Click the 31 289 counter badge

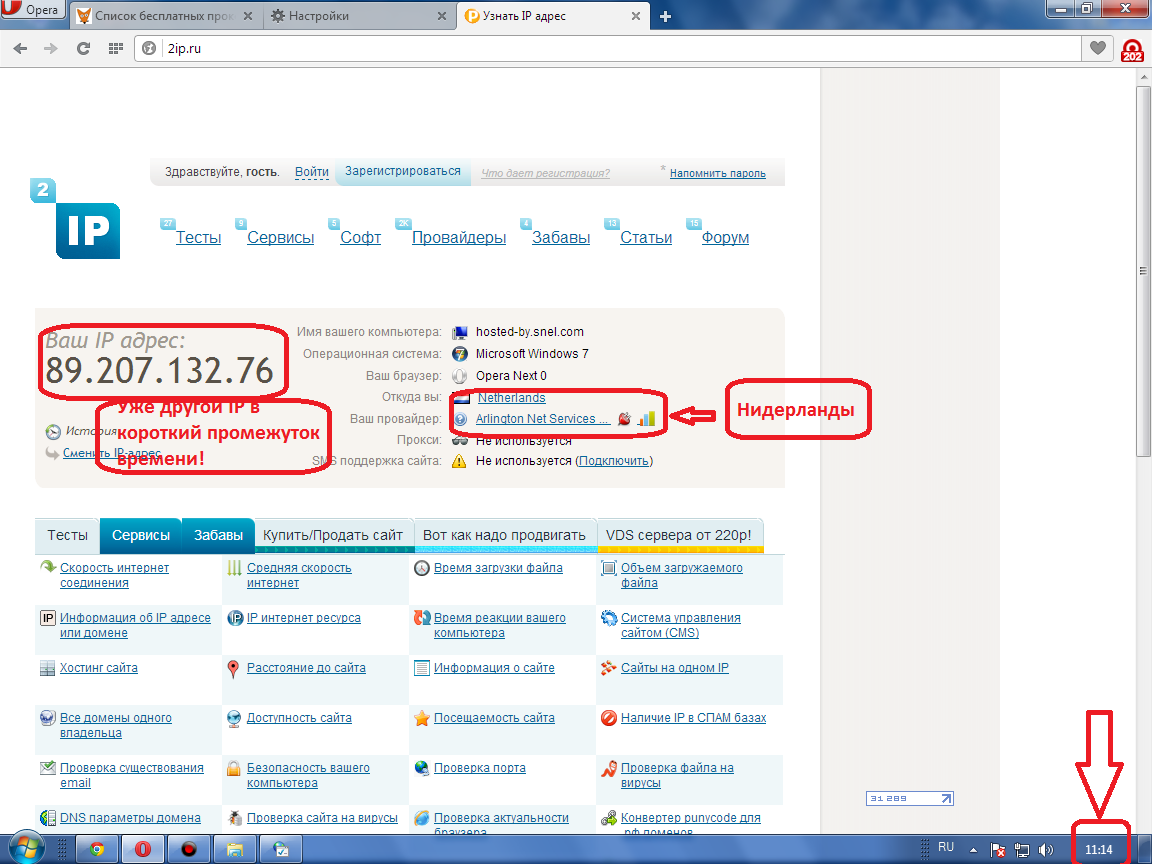click(x=910, y=799)
